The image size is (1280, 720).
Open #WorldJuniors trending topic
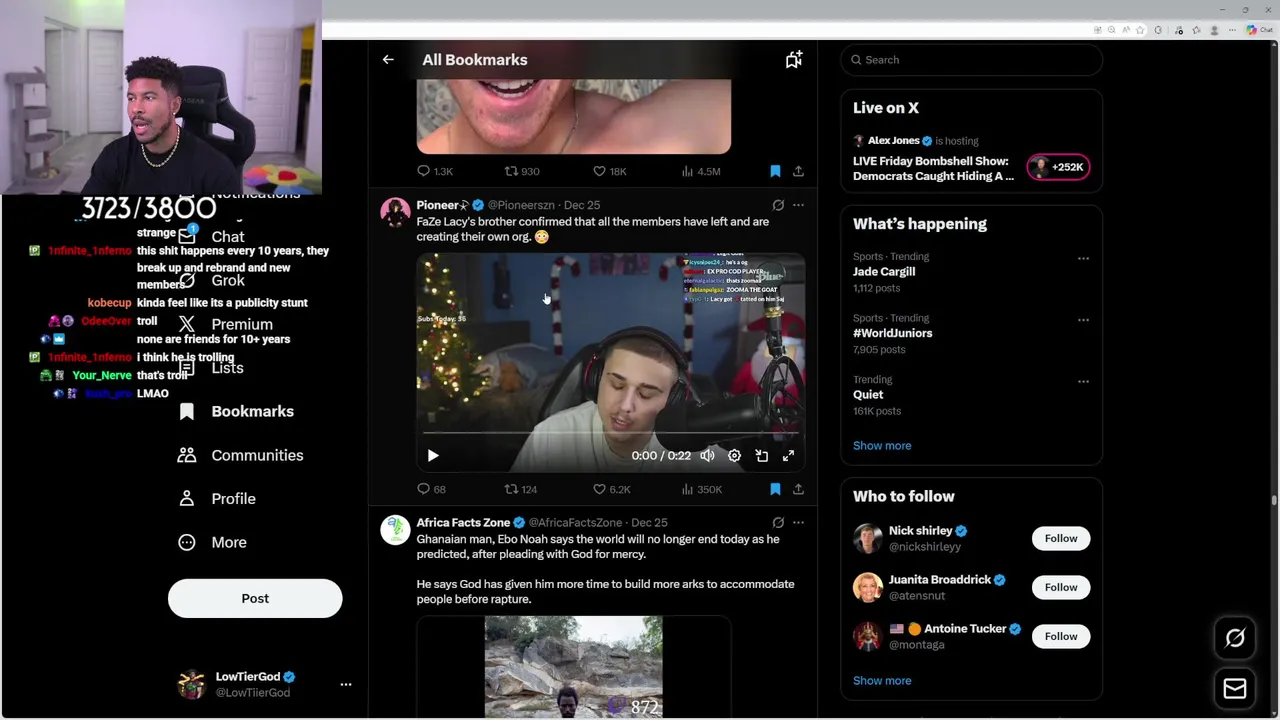tap(892, 333)
